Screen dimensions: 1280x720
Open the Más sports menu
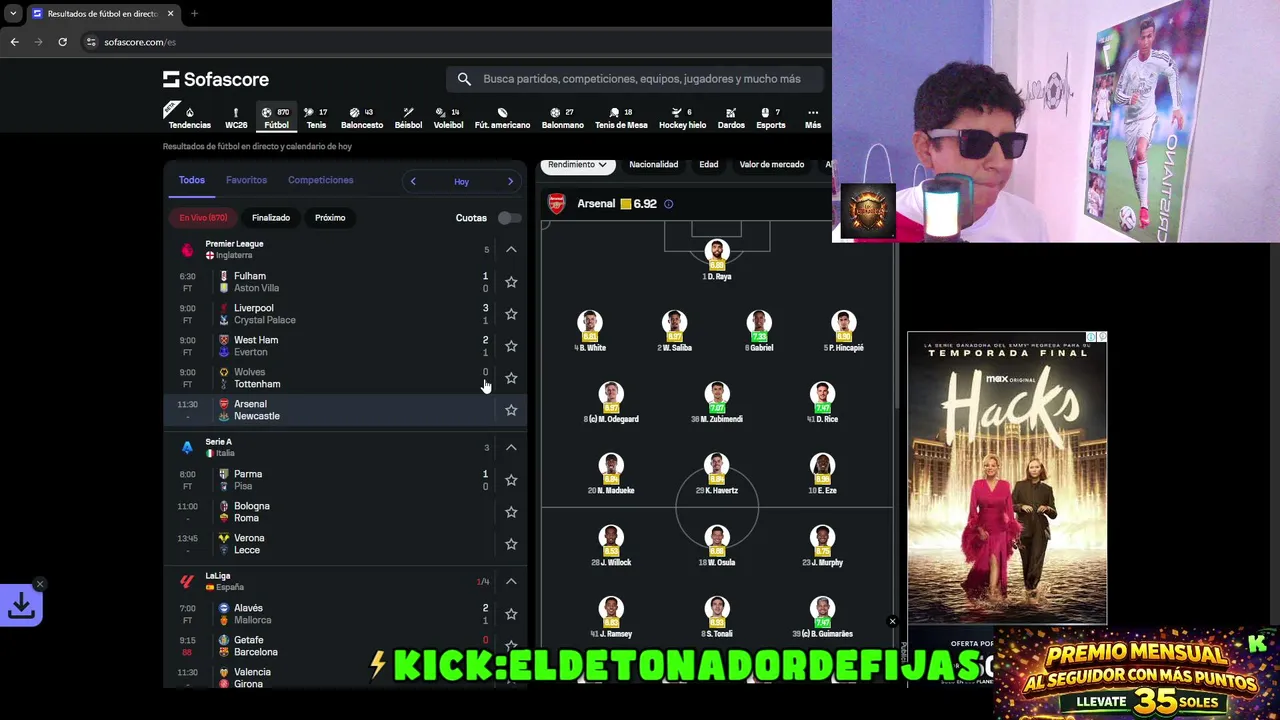click(813, 118)
